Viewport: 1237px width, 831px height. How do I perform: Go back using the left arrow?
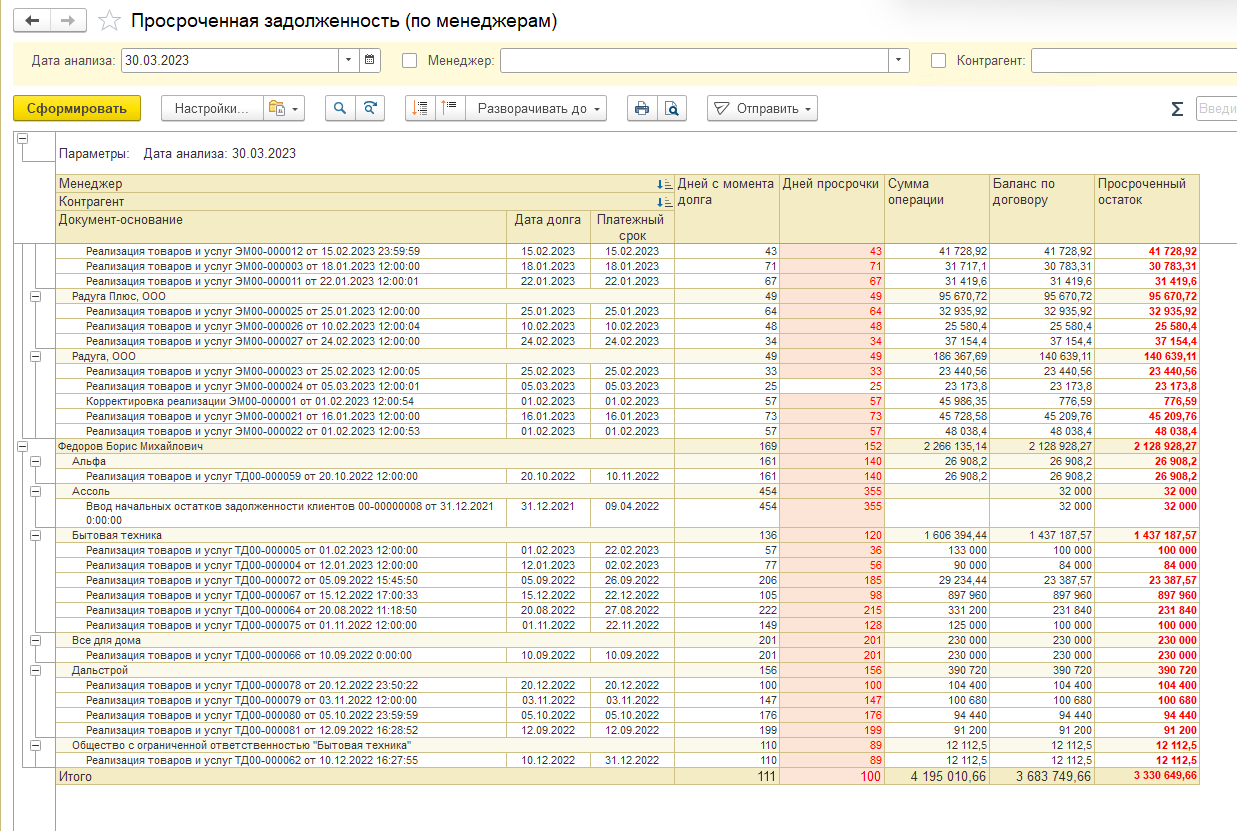(x=33, y=20)
